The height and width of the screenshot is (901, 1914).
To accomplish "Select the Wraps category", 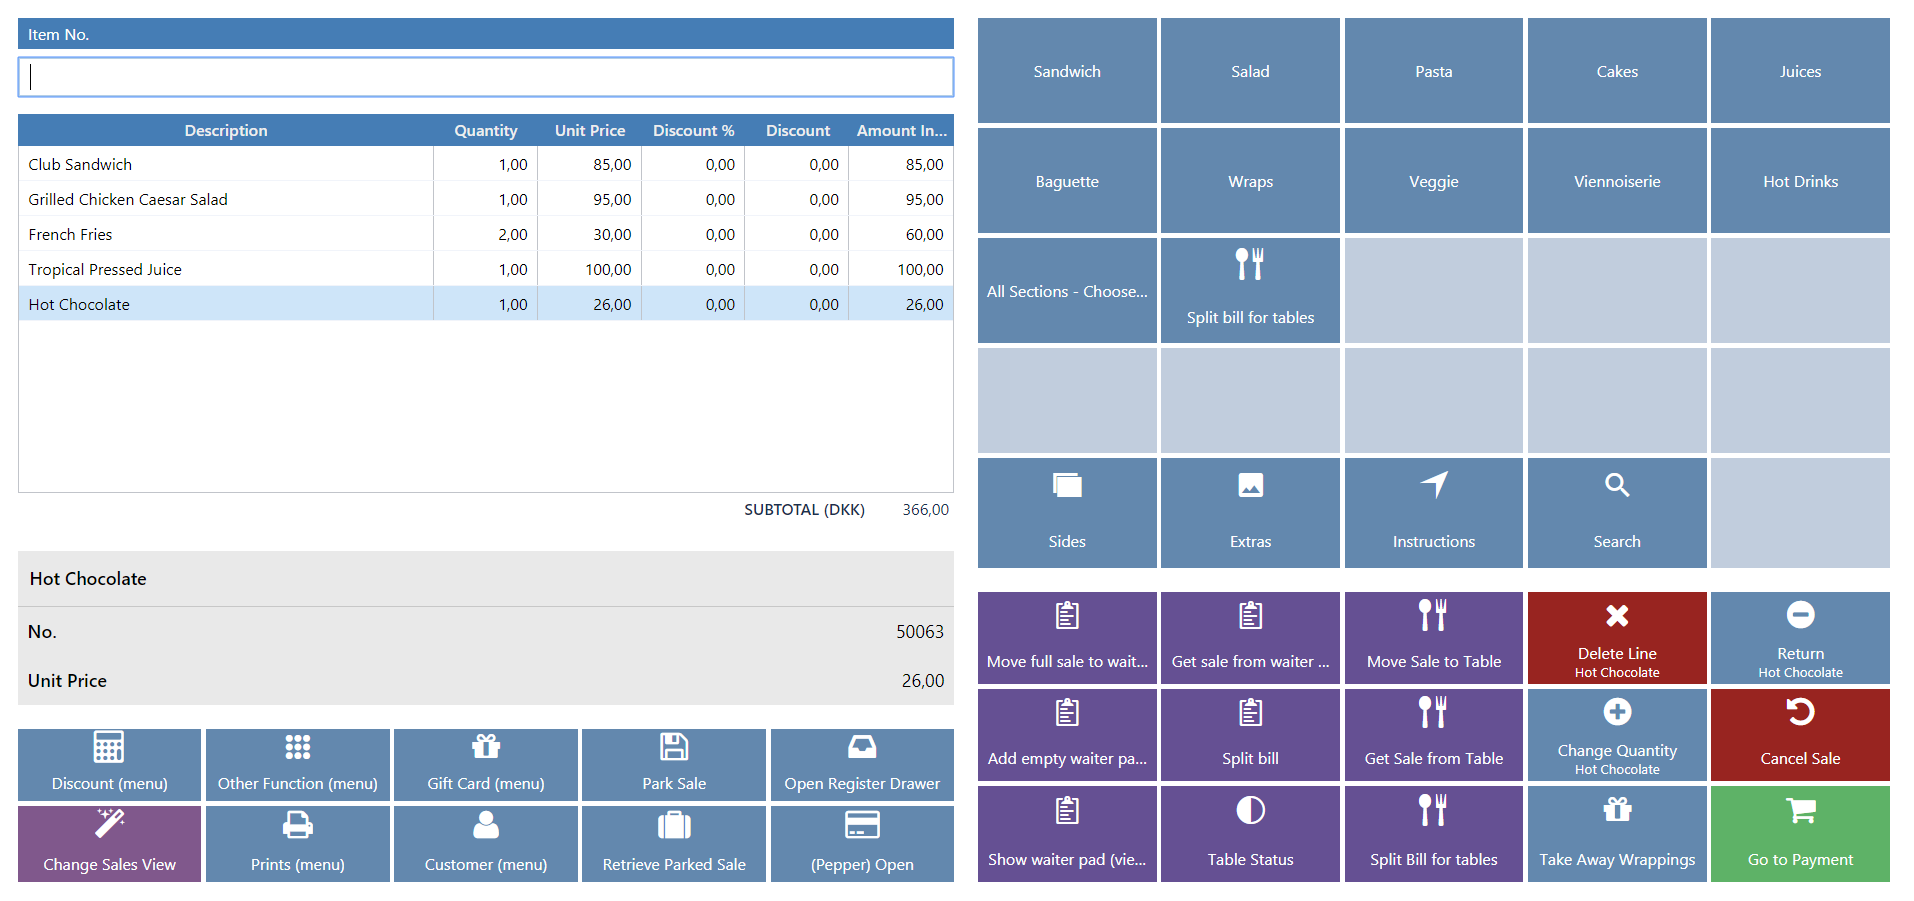I will pos(1250,181).
